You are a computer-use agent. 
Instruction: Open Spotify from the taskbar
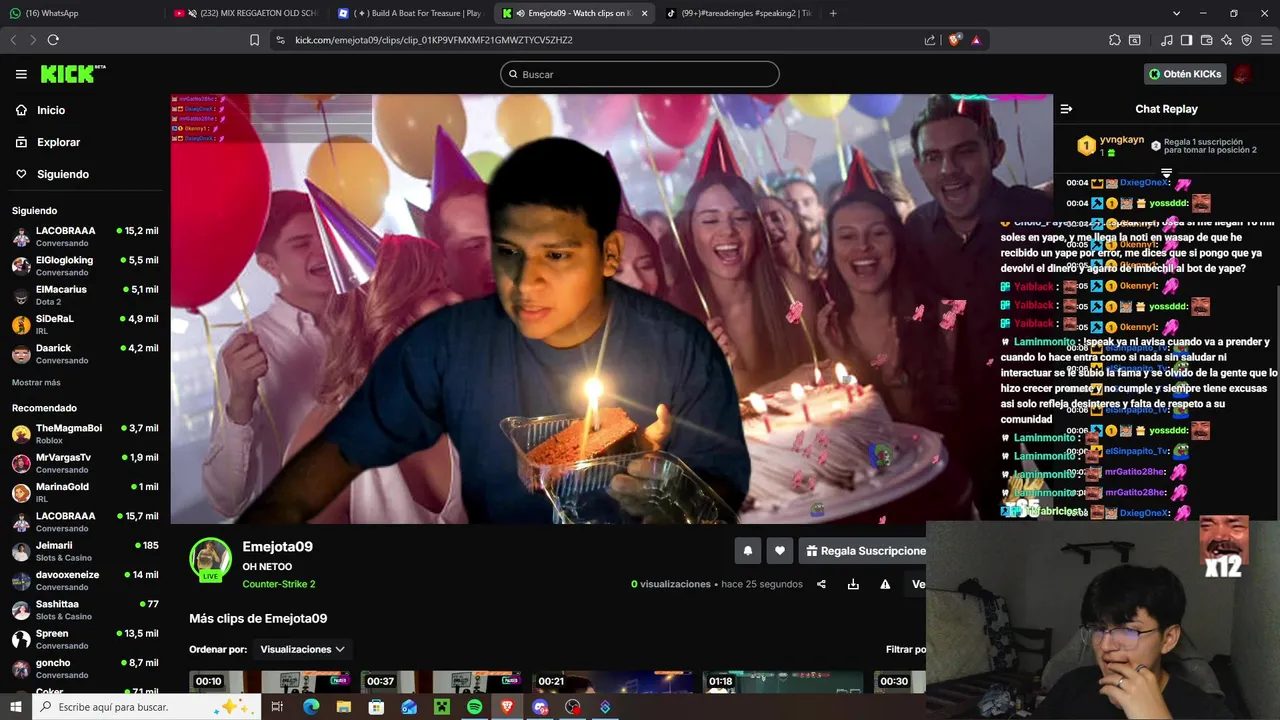click(474, 707)
